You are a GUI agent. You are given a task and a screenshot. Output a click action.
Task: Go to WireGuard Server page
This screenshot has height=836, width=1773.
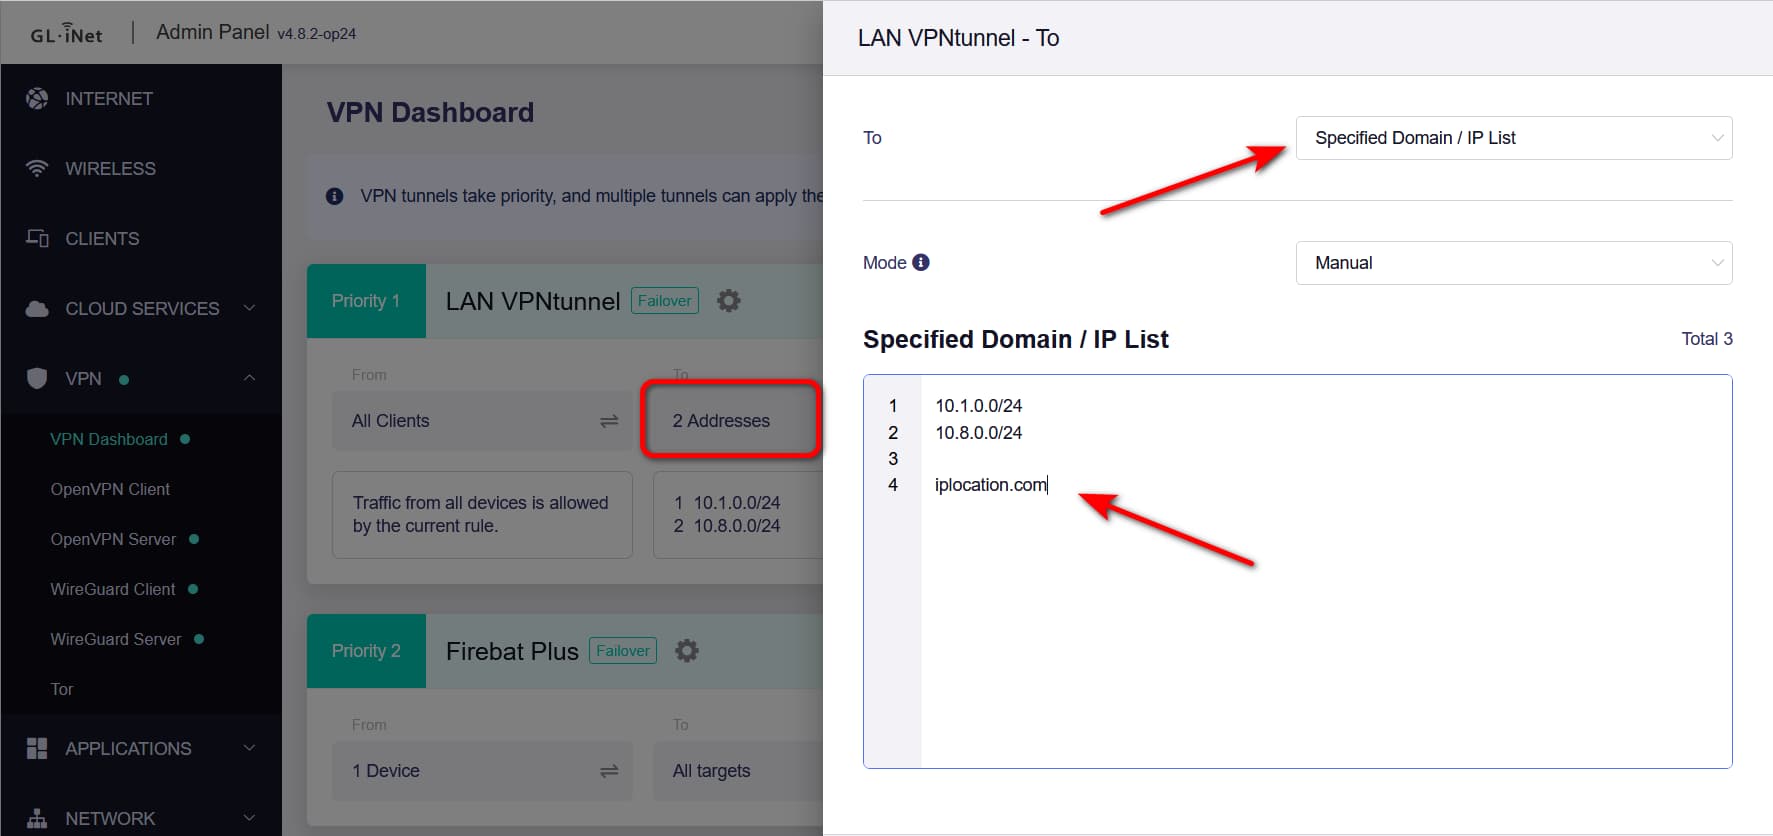[x=116, y=639]
